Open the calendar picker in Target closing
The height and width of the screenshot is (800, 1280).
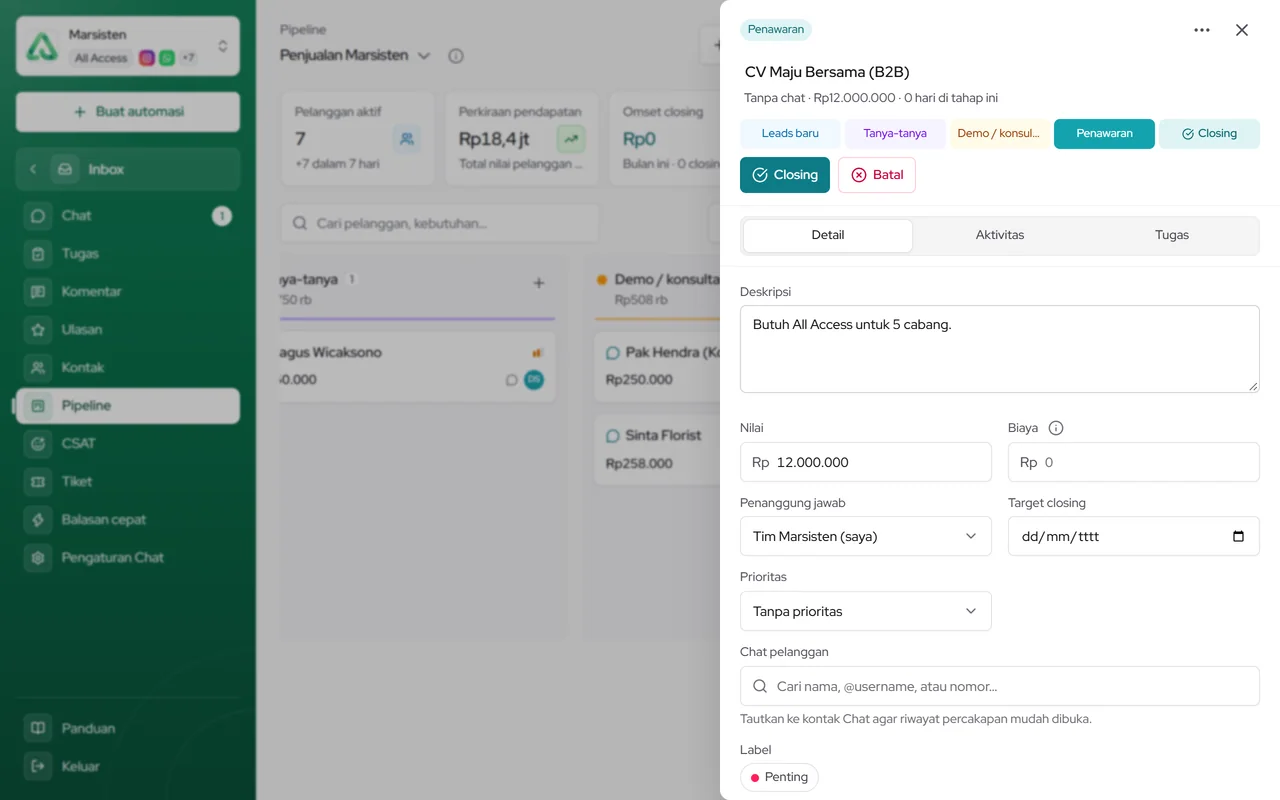[1238, 536]
